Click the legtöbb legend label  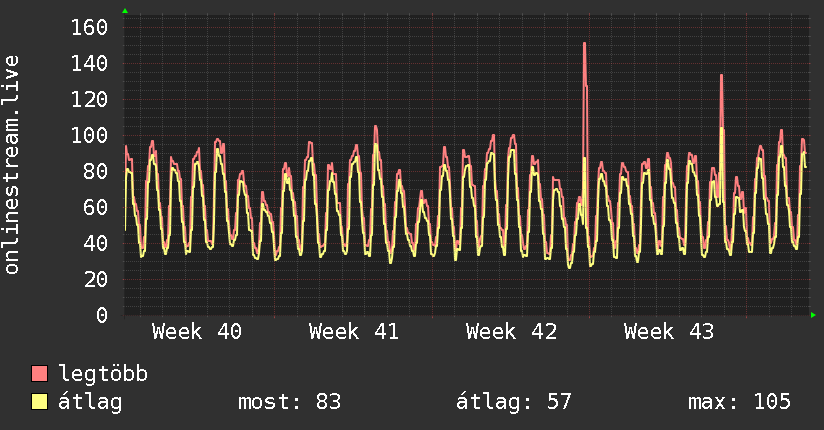point(104,374)
